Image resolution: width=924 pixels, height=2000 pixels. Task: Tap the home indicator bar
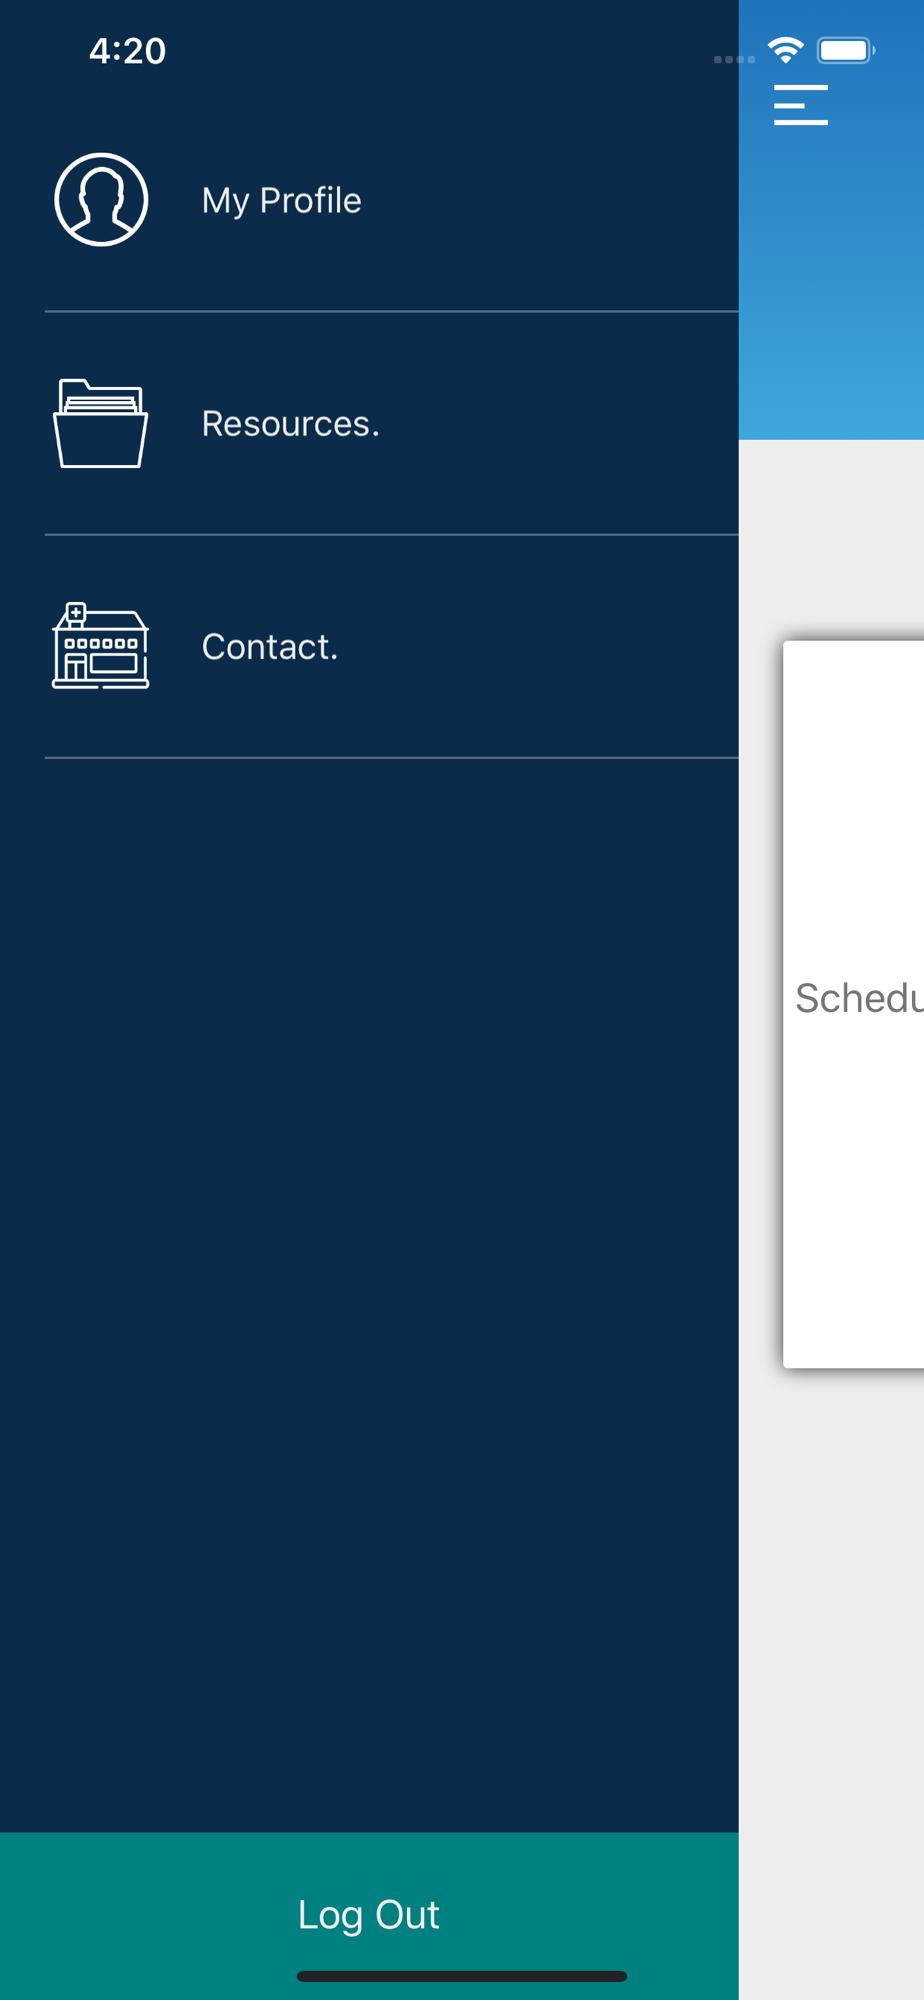[462, 1976]
